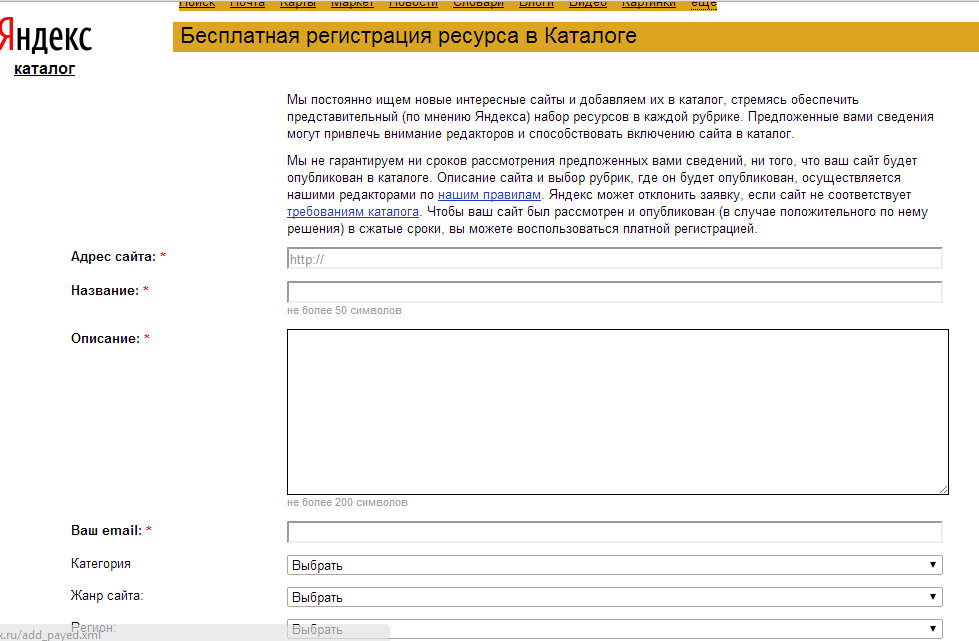
Task: Open Словари in the top navigation
Action: [478, 4]
